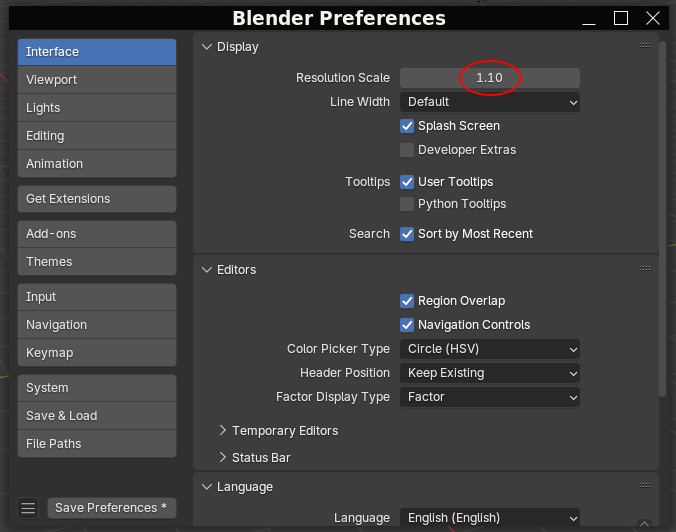Open the Lights section

click(97, 108)
